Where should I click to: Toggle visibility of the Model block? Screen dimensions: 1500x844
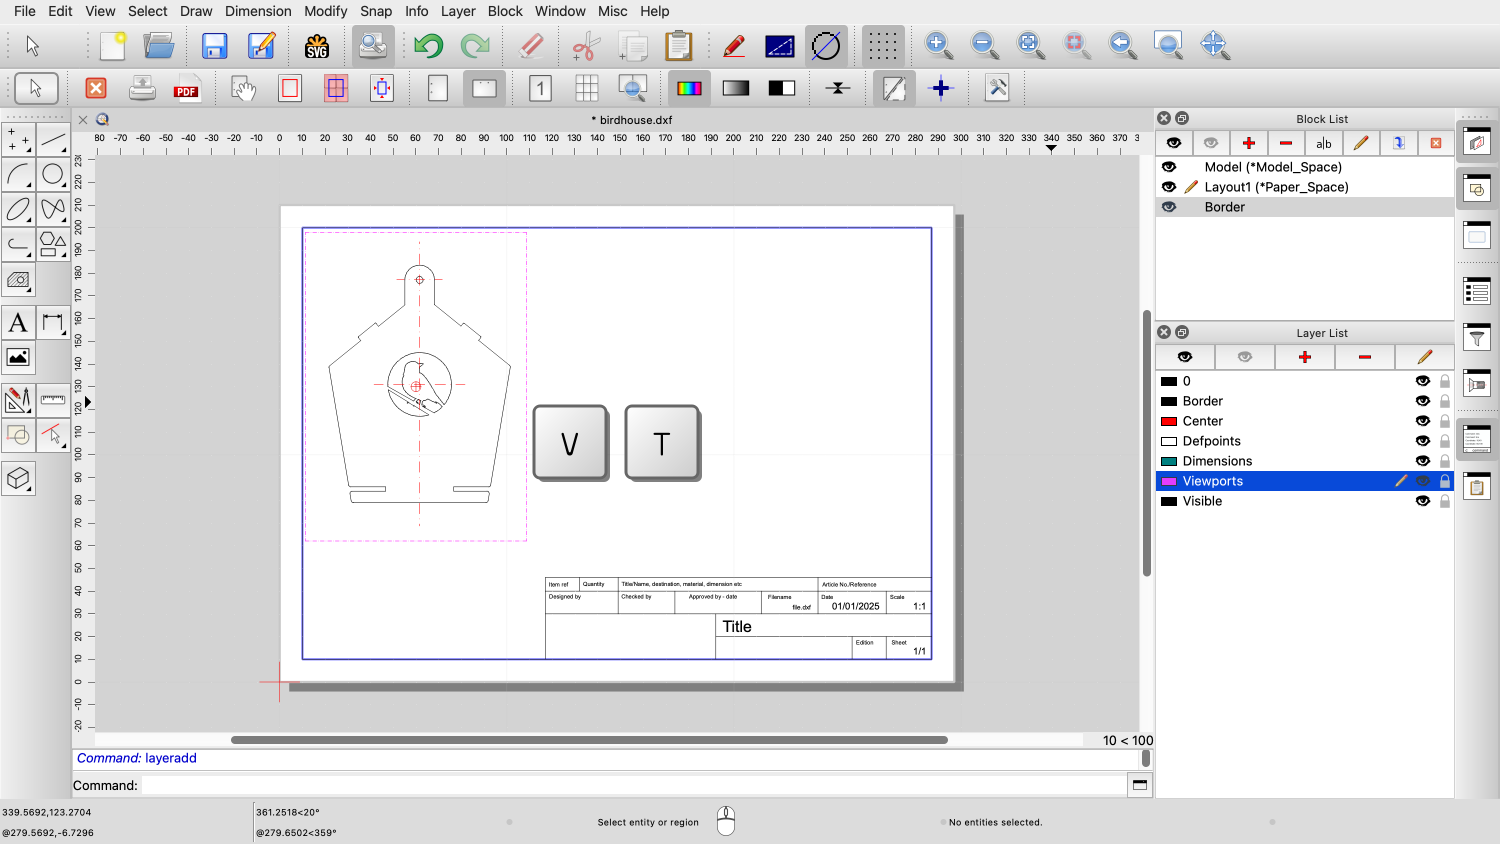1169,167
